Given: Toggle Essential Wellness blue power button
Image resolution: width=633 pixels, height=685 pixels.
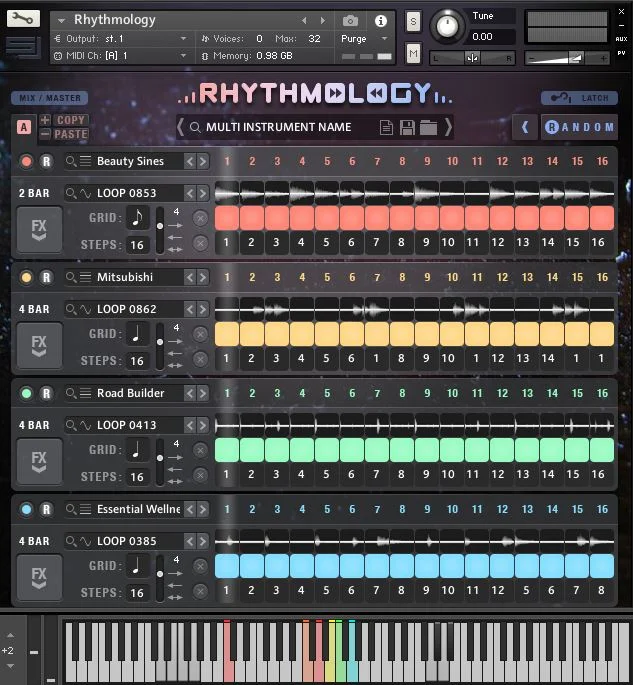Looking at the screenshot, I should [26, 509].
